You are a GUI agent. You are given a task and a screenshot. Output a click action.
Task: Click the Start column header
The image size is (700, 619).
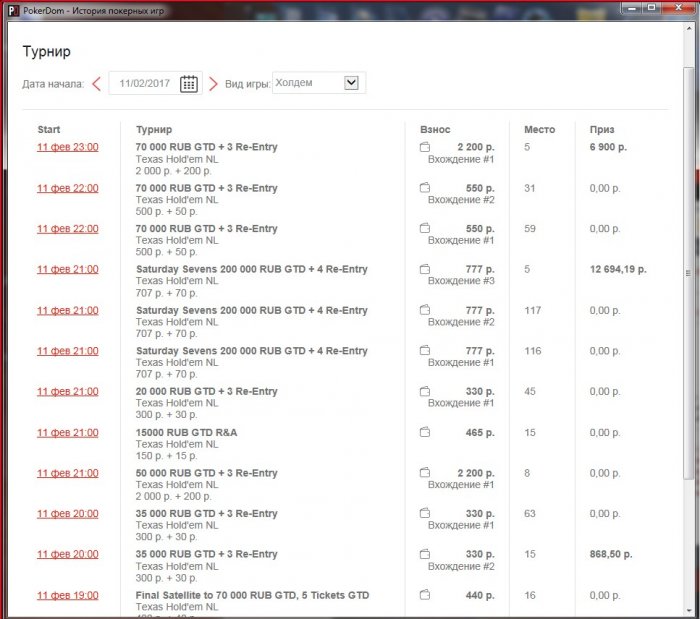[x=49, y=129]
